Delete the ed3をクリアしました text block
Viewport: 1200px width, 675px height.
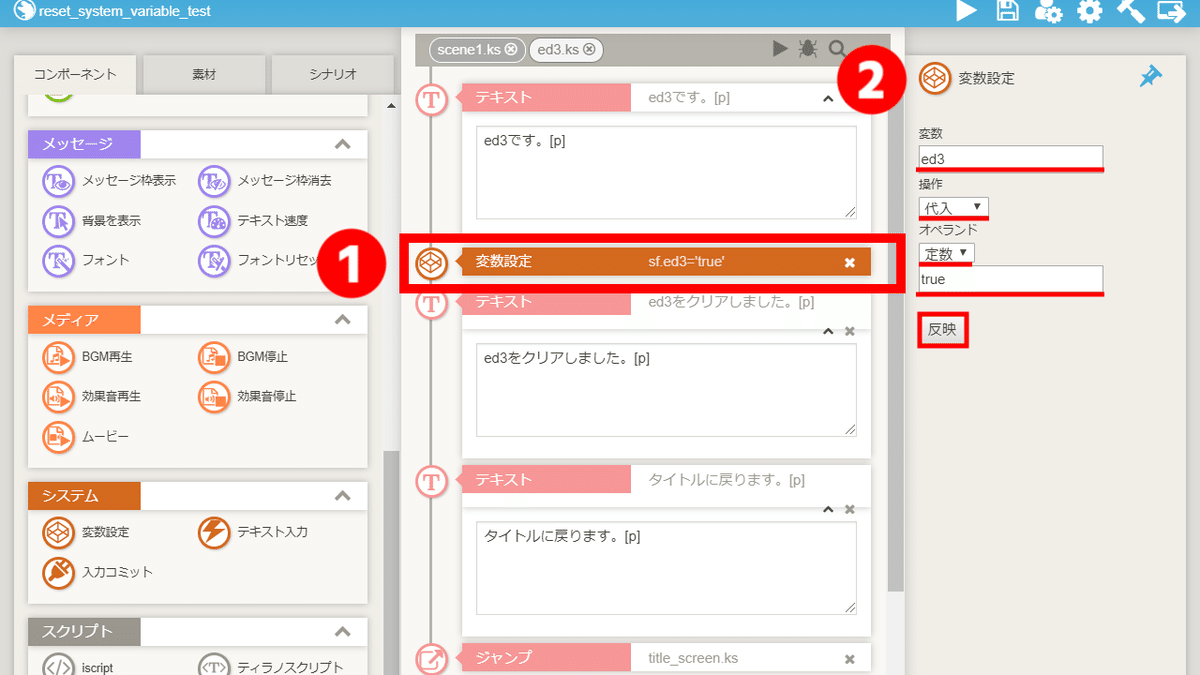pyautogui.click(x=850, y=331)
